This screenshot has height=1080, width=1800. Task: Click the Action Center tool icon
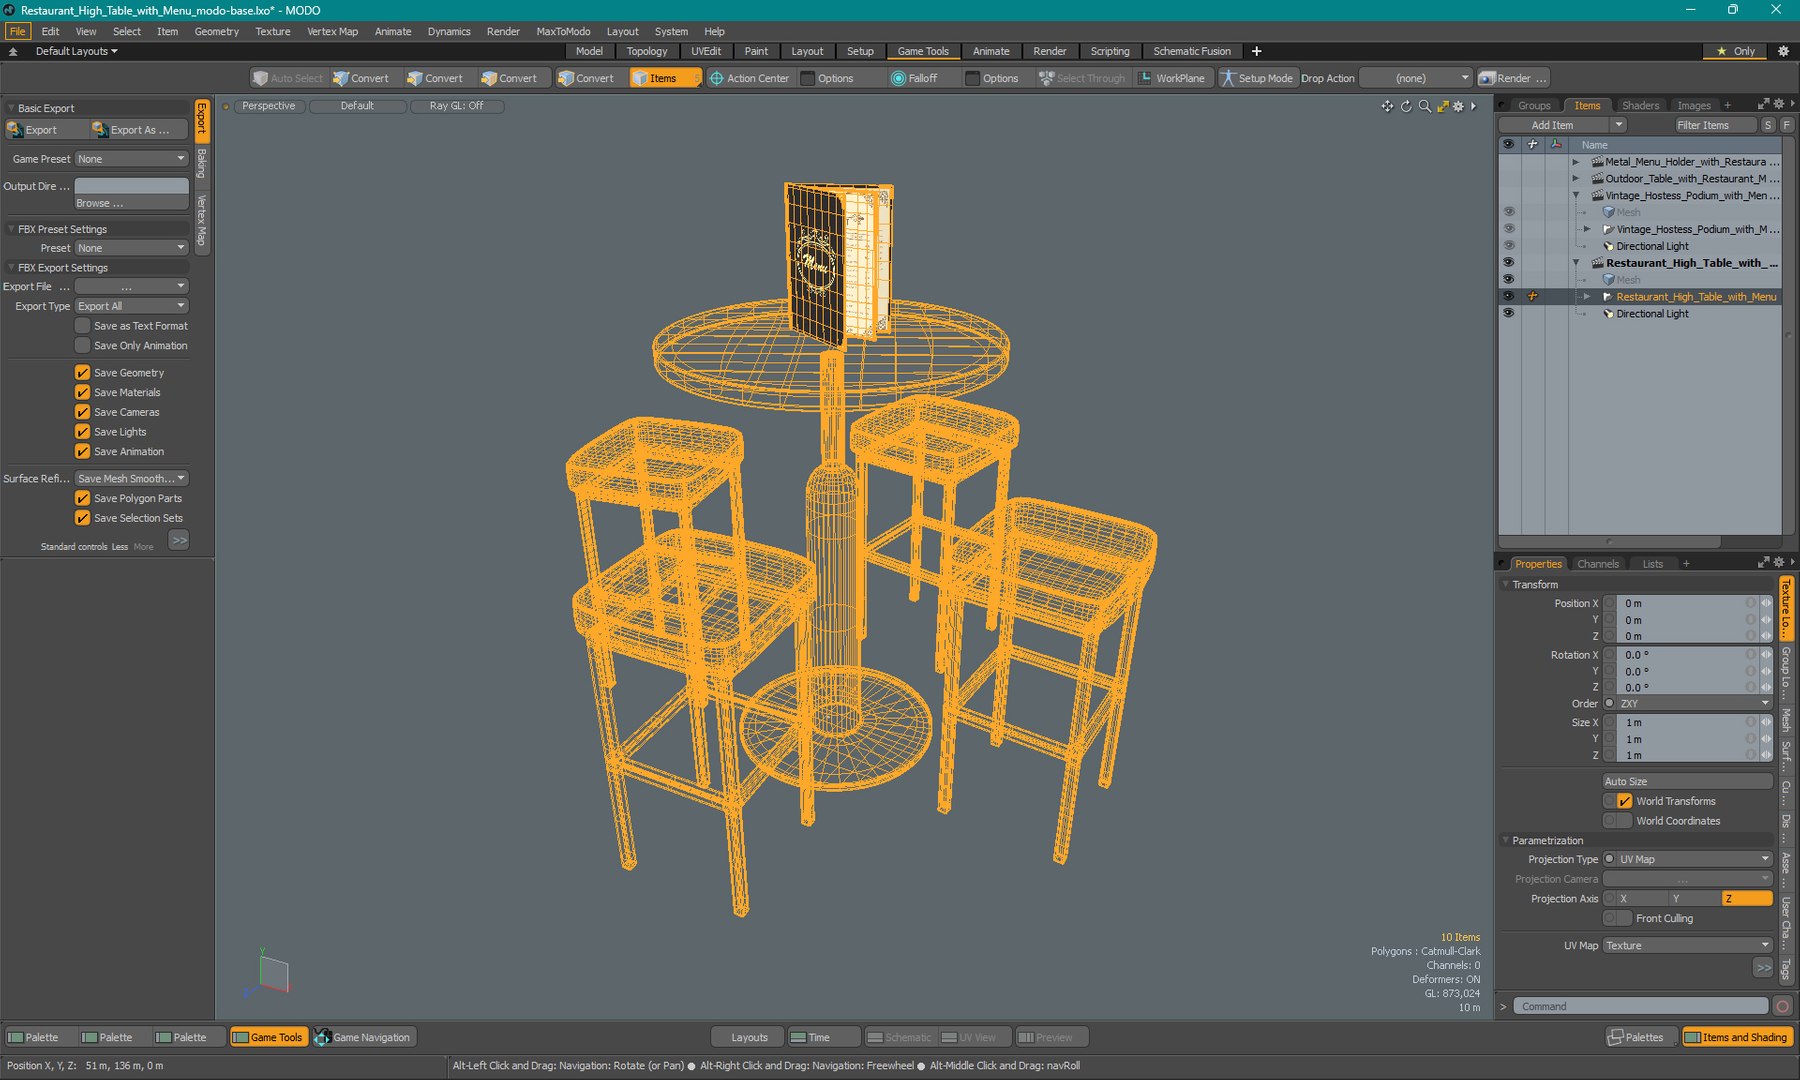click(x=716, y=78)
